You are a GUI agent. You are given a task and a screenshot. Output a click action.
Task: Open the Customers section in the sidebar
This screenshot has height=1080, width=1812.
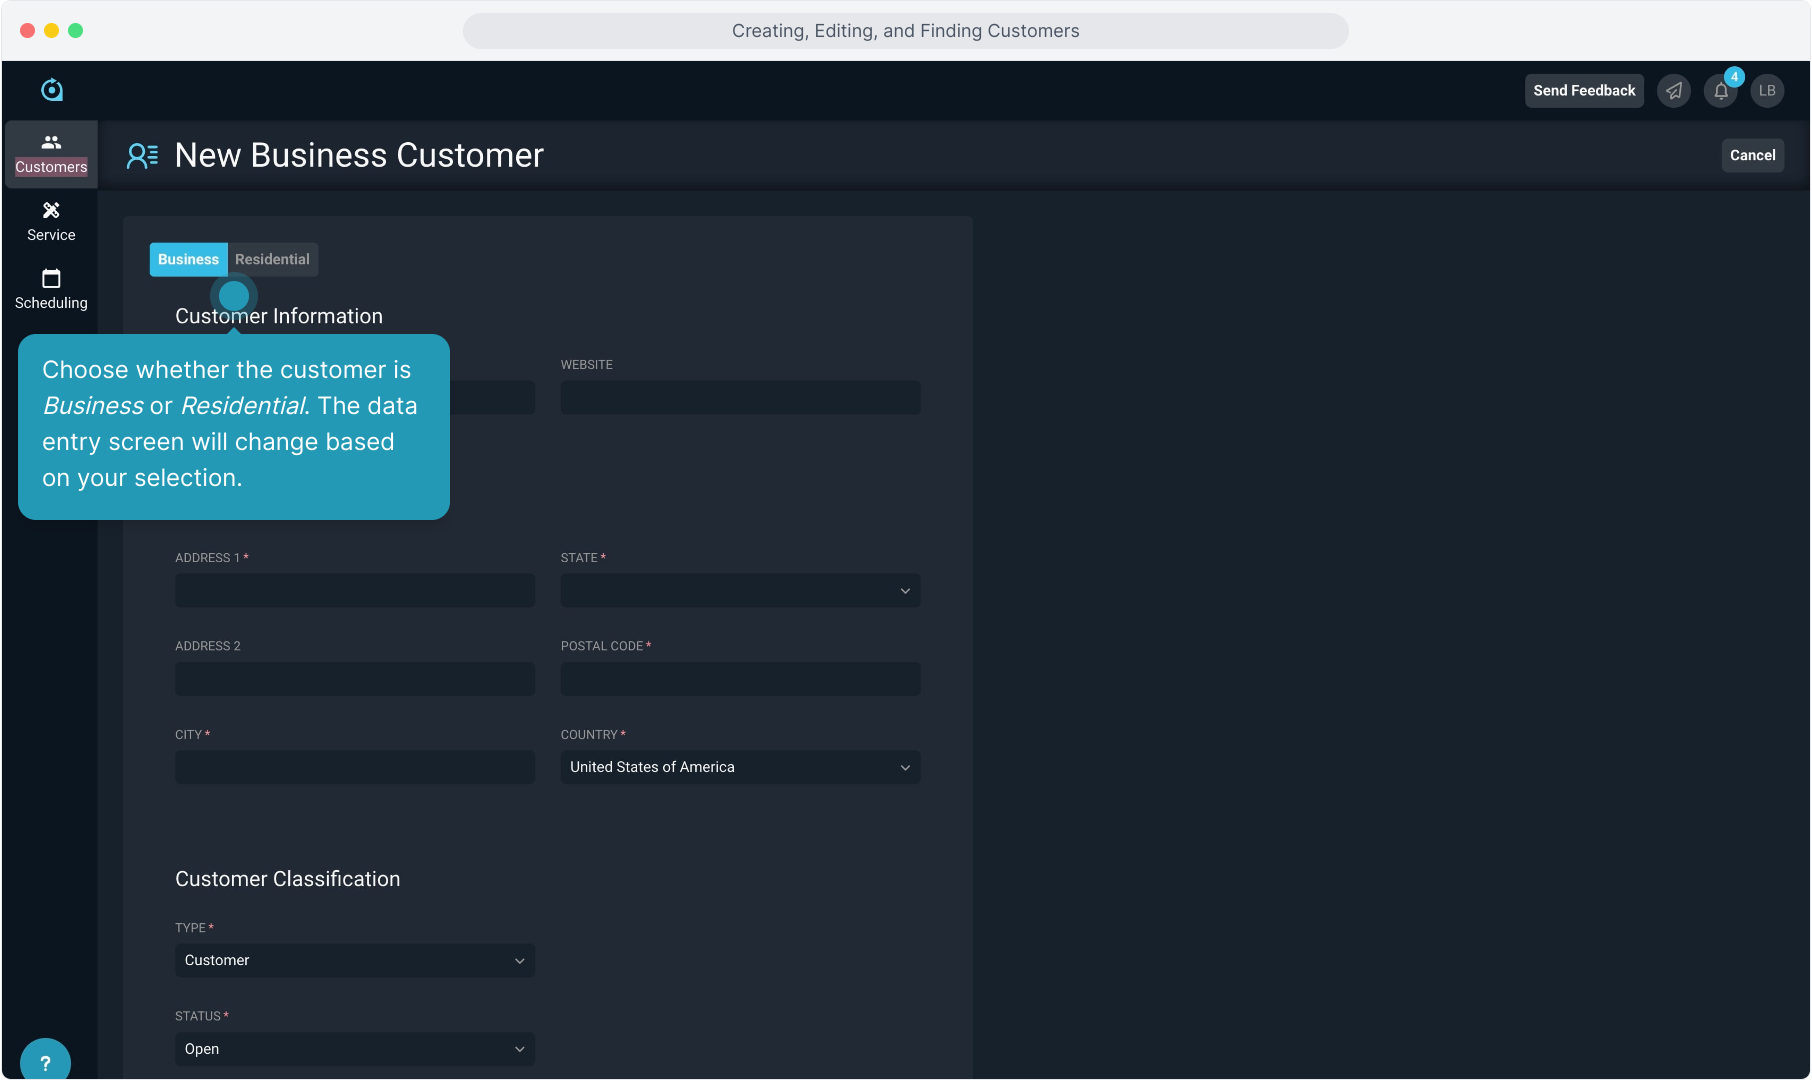(x=51, y=154)
